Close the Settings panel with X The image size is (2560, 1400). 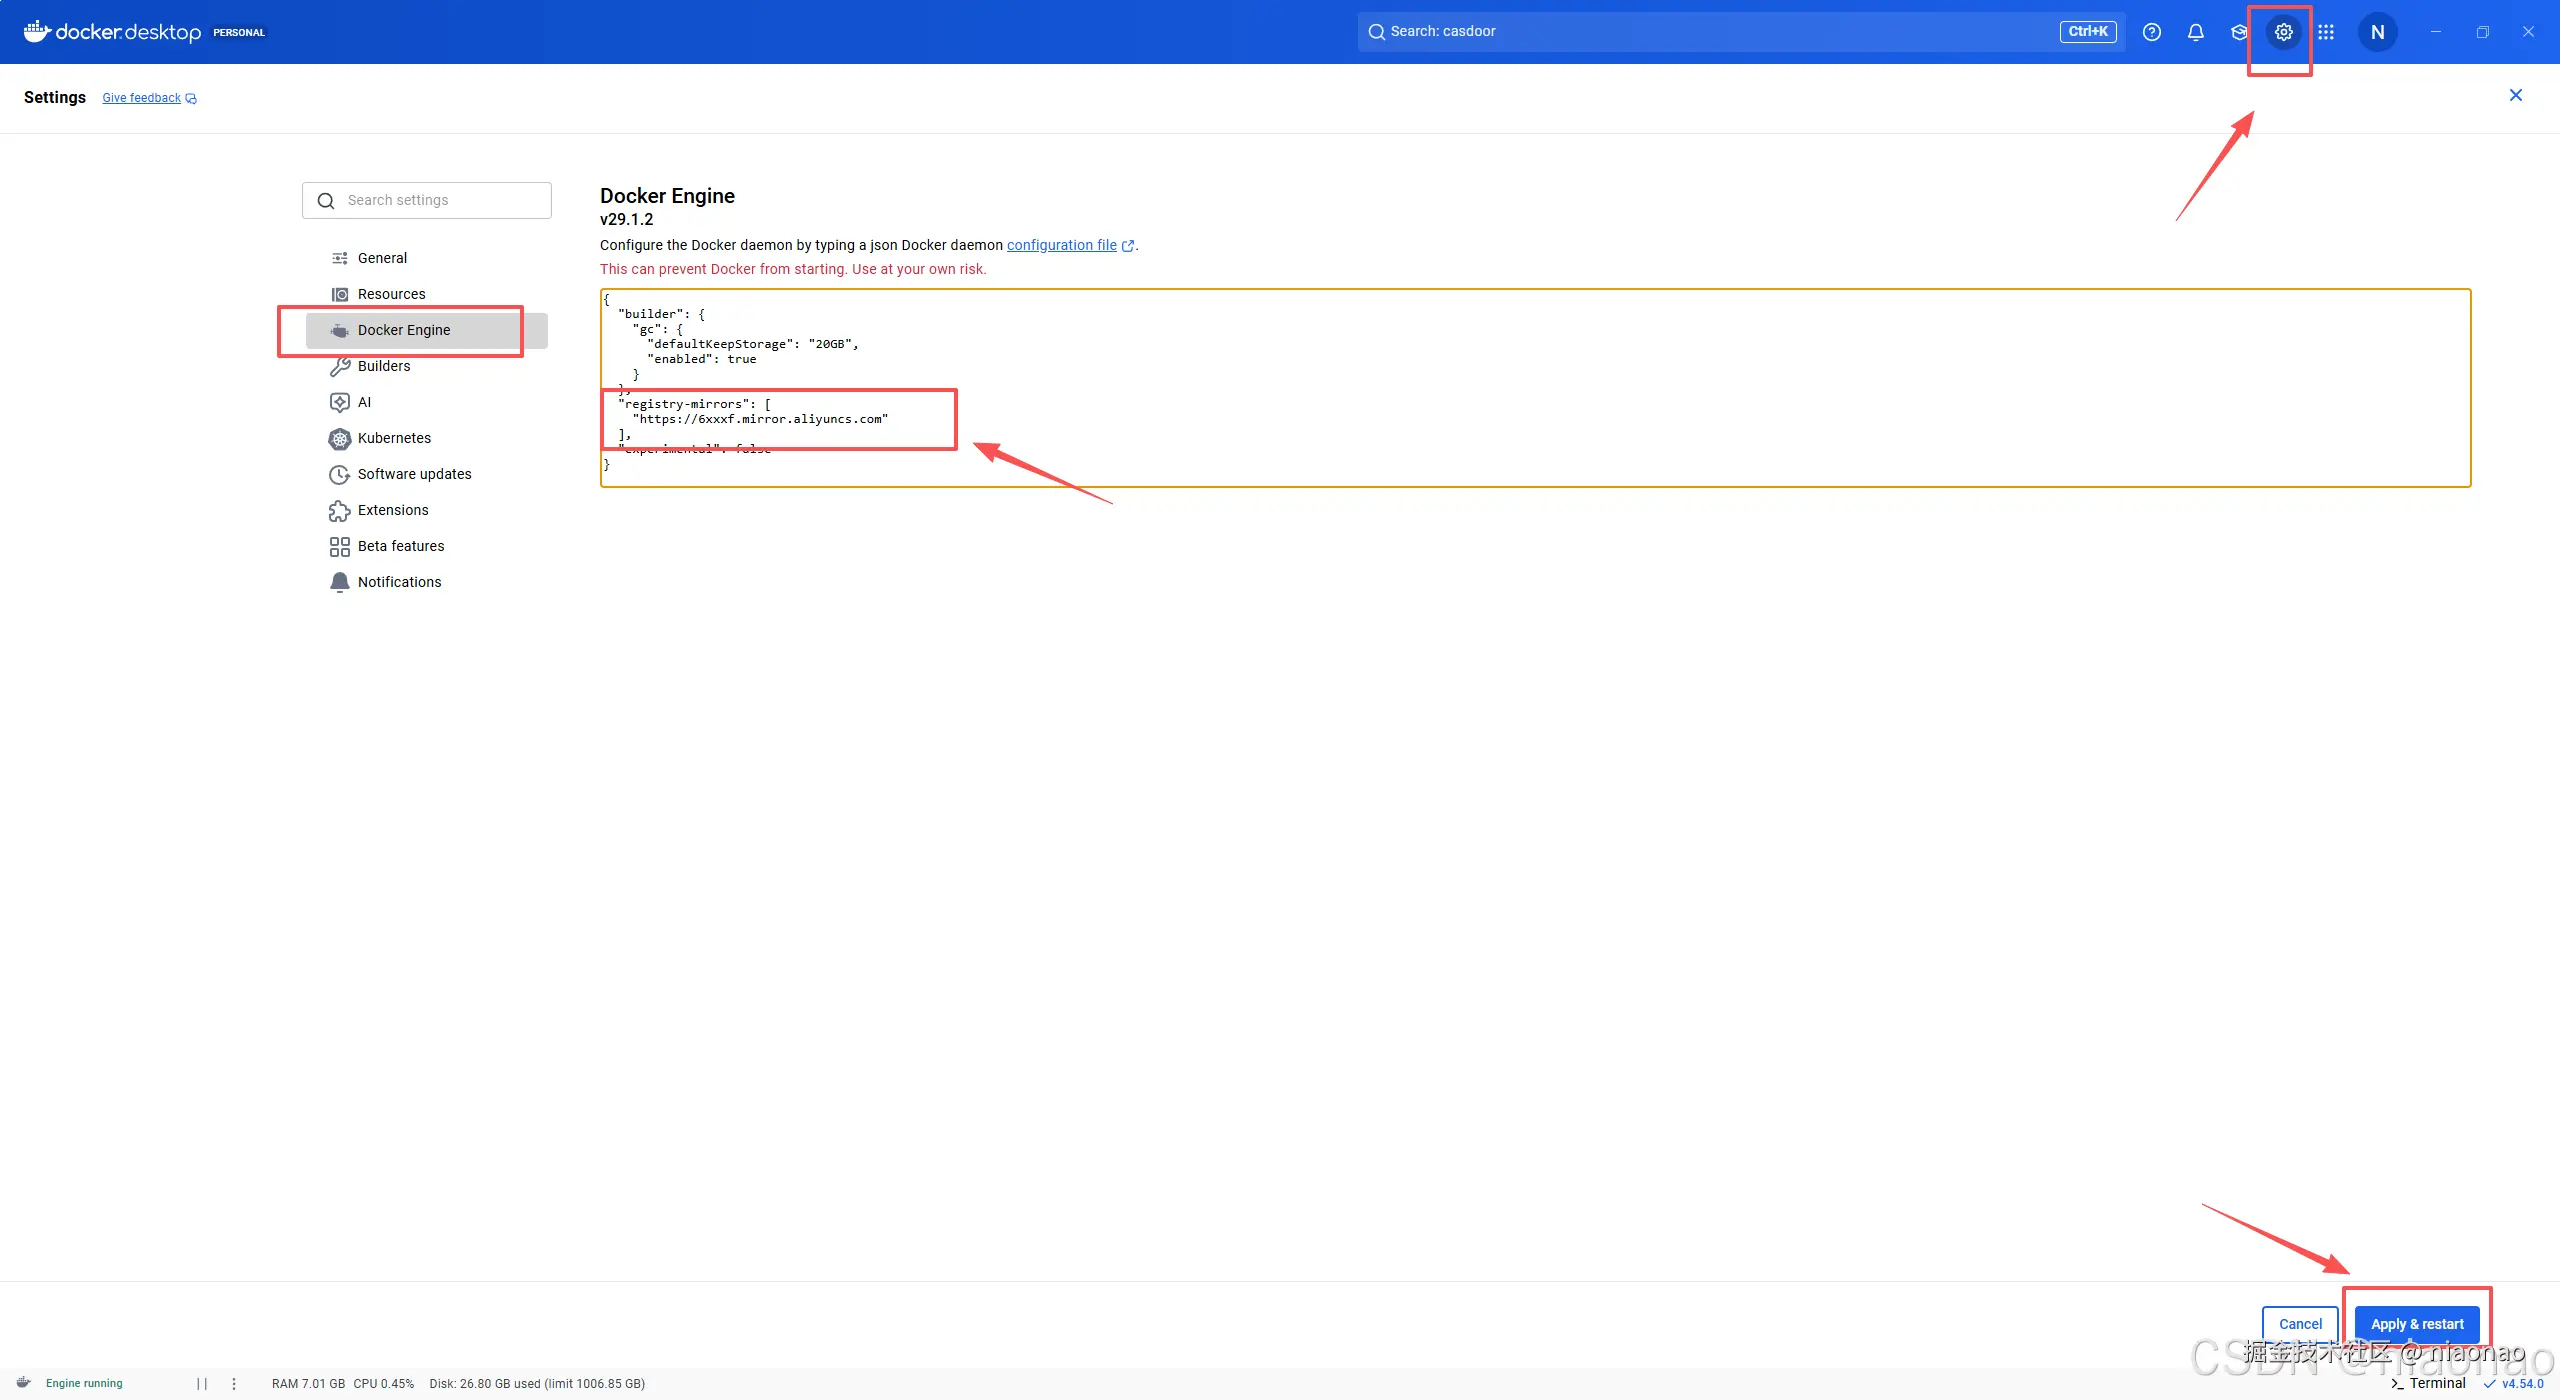2515,95
